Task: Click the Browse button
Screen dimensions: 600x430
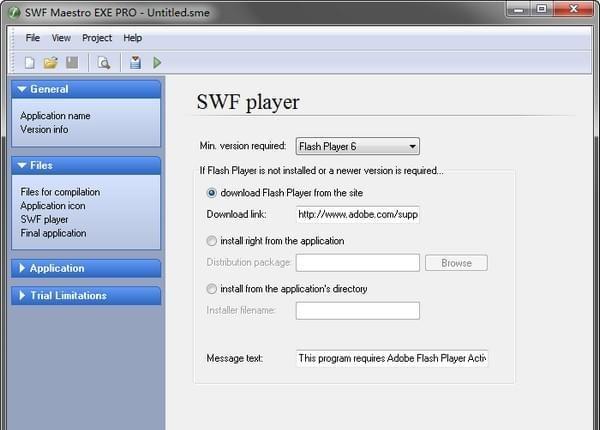Action: click(456, 263)
